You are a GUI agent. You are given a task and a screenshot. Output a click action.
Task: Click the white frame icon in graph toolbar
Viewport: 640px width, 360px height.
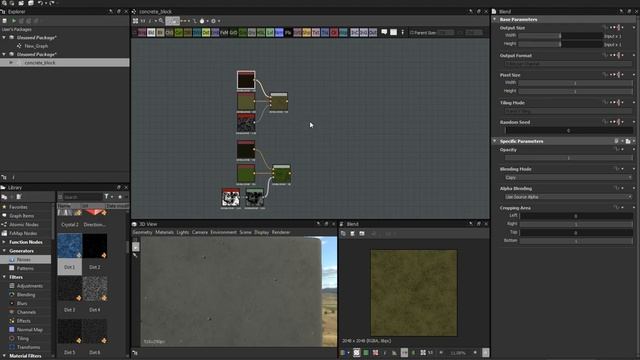[393, 32]
